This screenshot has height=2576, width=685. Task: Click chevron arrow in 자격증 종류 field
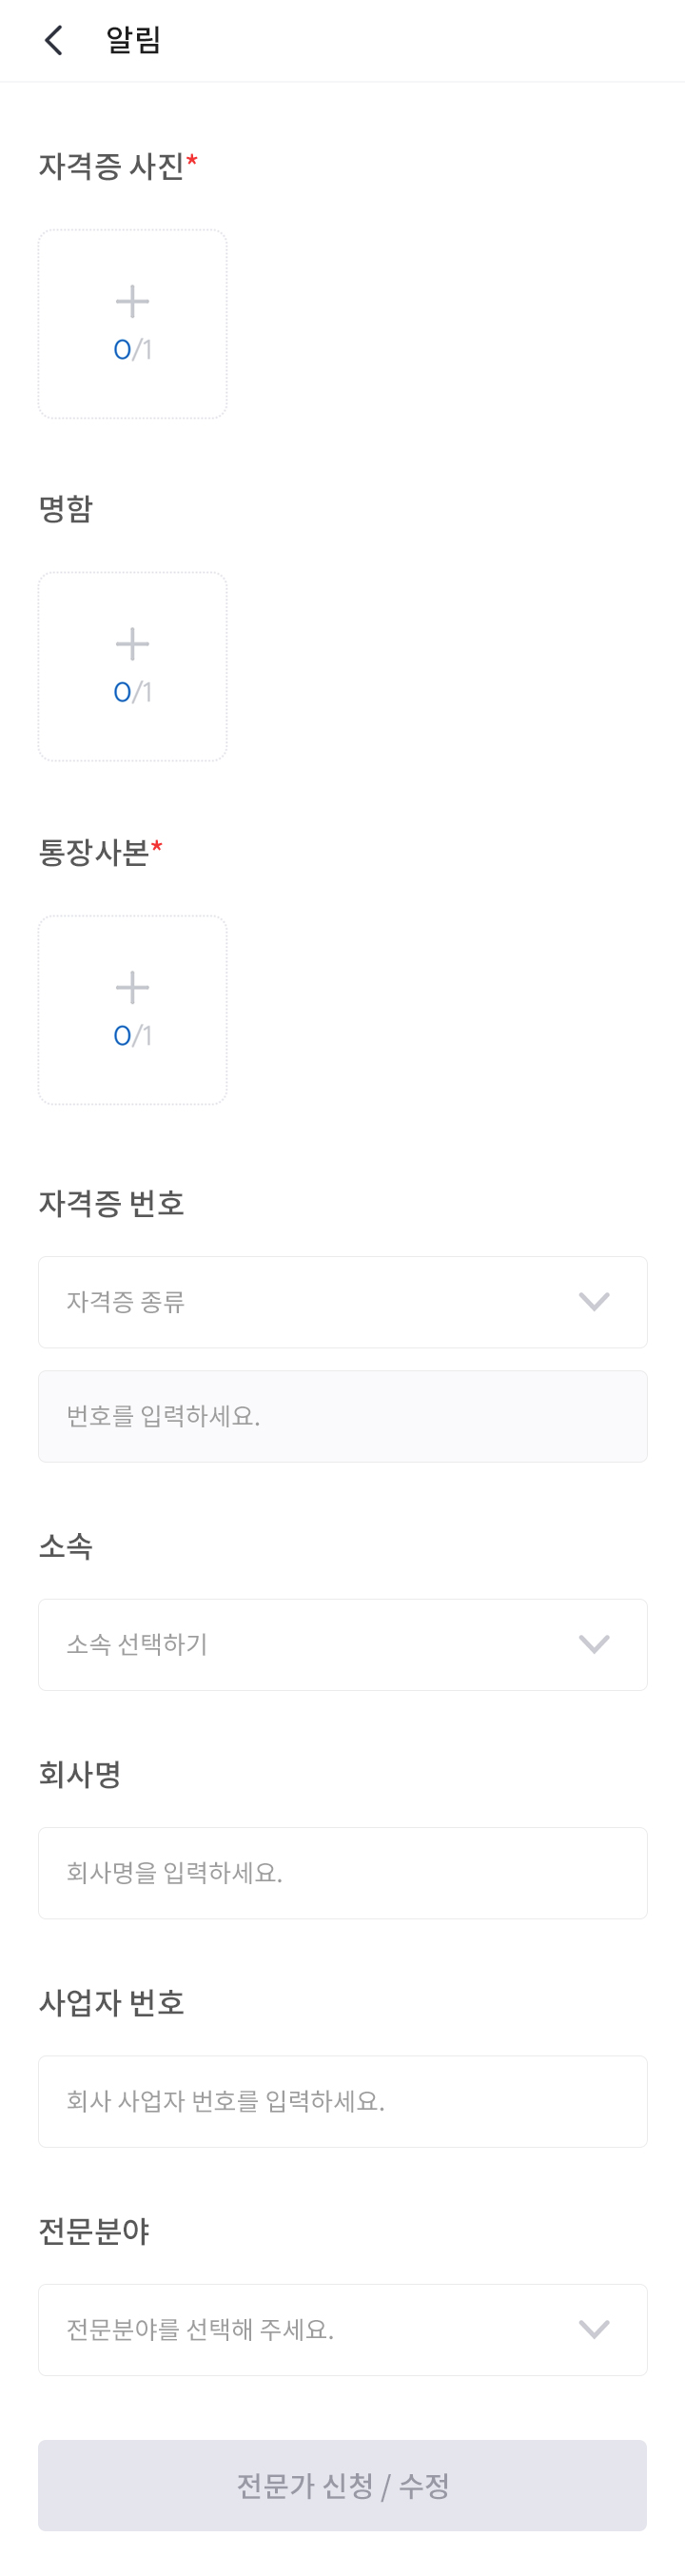click(594, 1302)
